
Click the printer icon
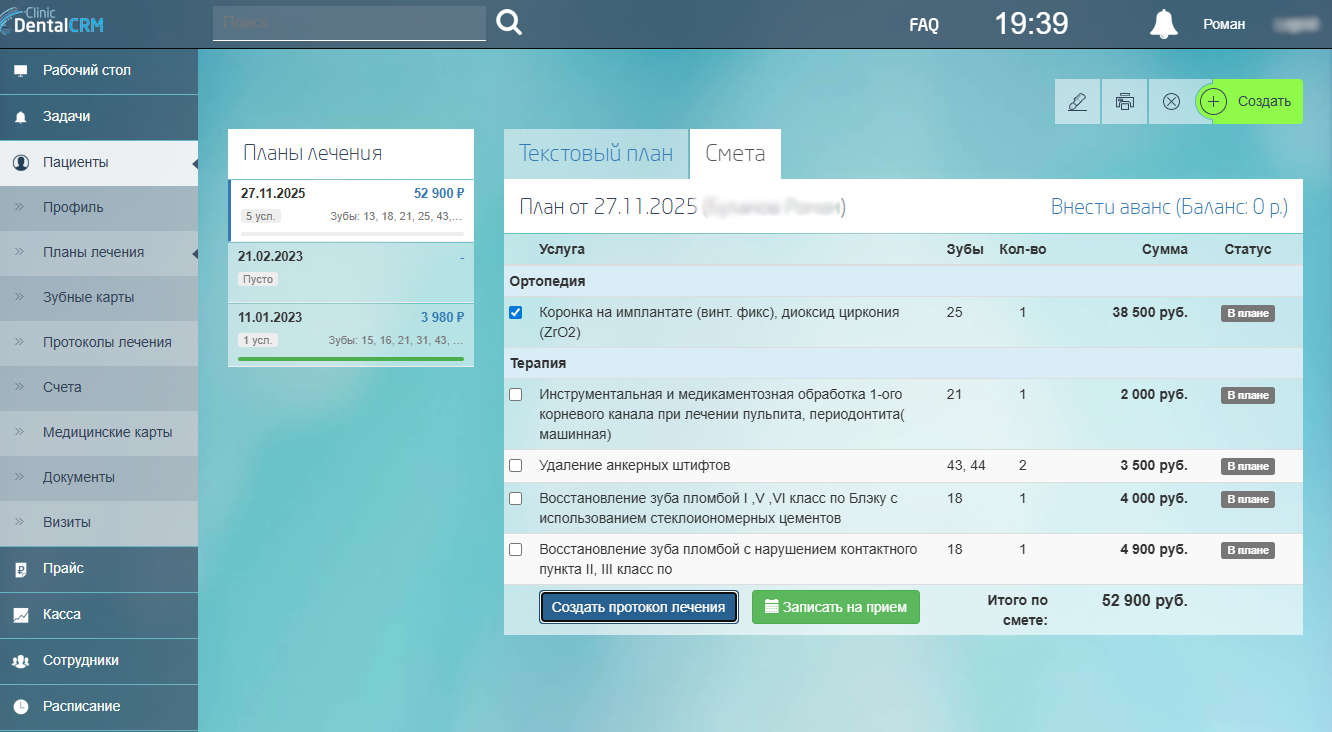pyautogui.click(x=1125, y=102)
